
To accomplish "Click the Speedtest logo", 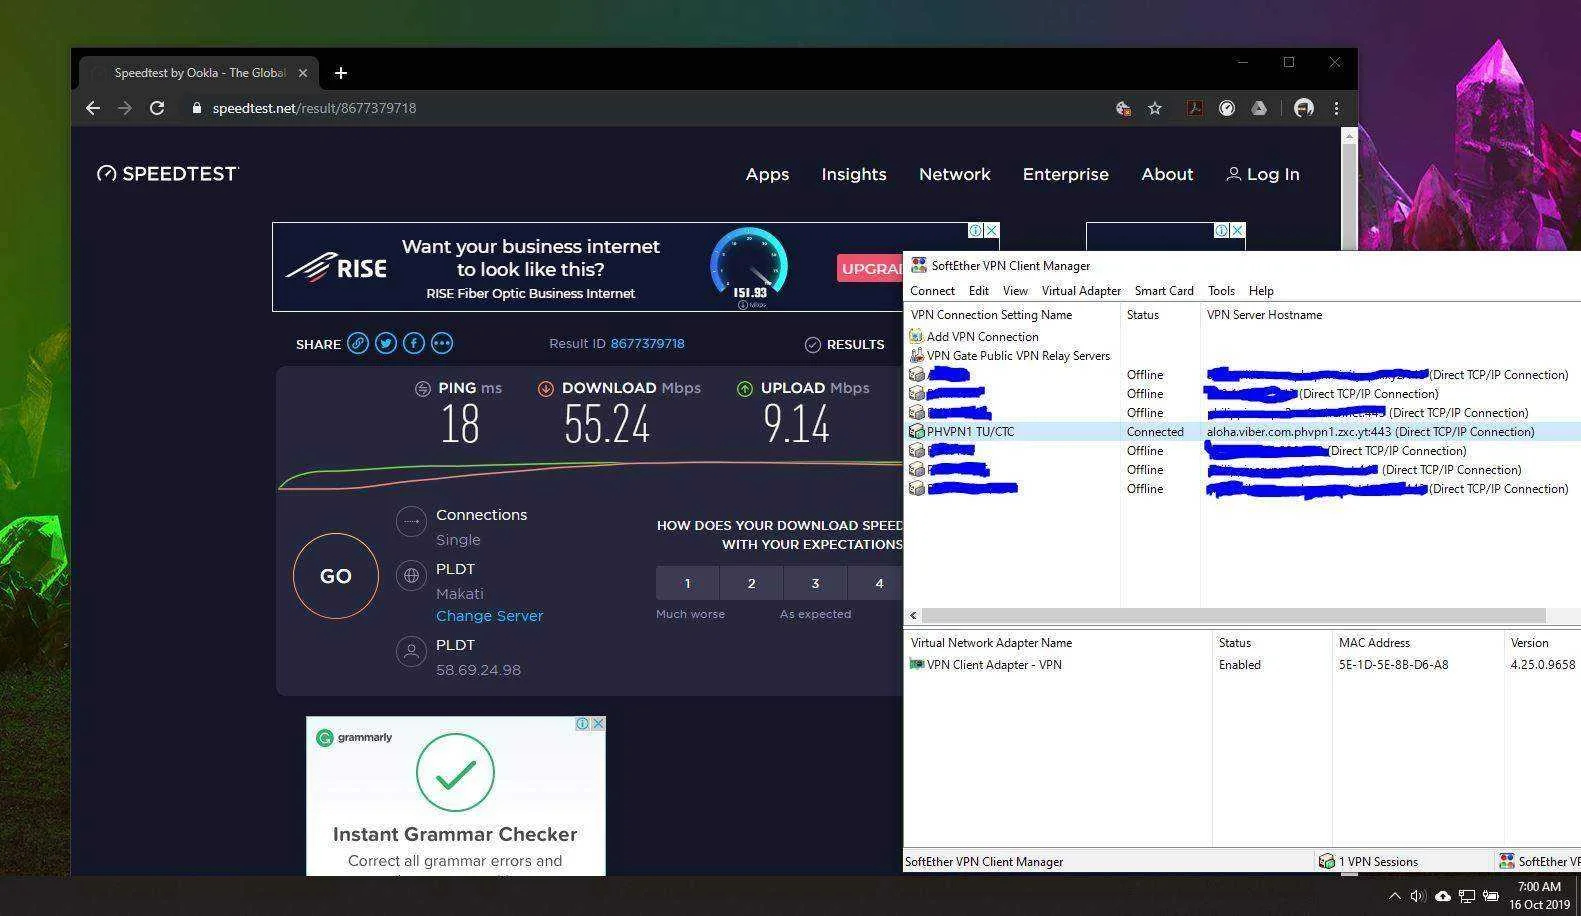I will tap(168, 174).
